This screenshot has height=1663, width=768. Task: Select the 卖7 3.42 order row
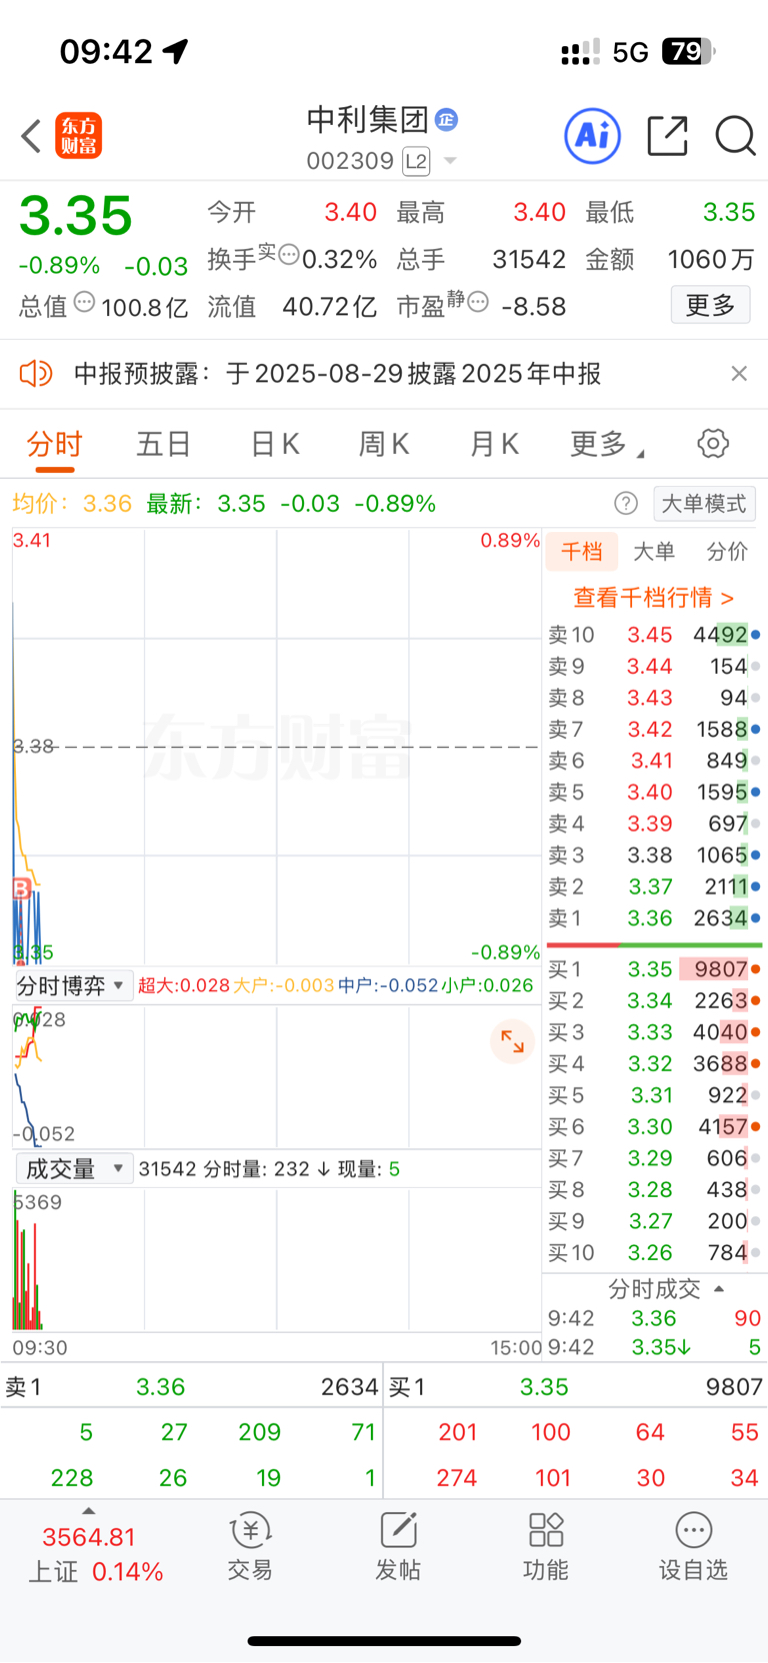click(654, 729)
